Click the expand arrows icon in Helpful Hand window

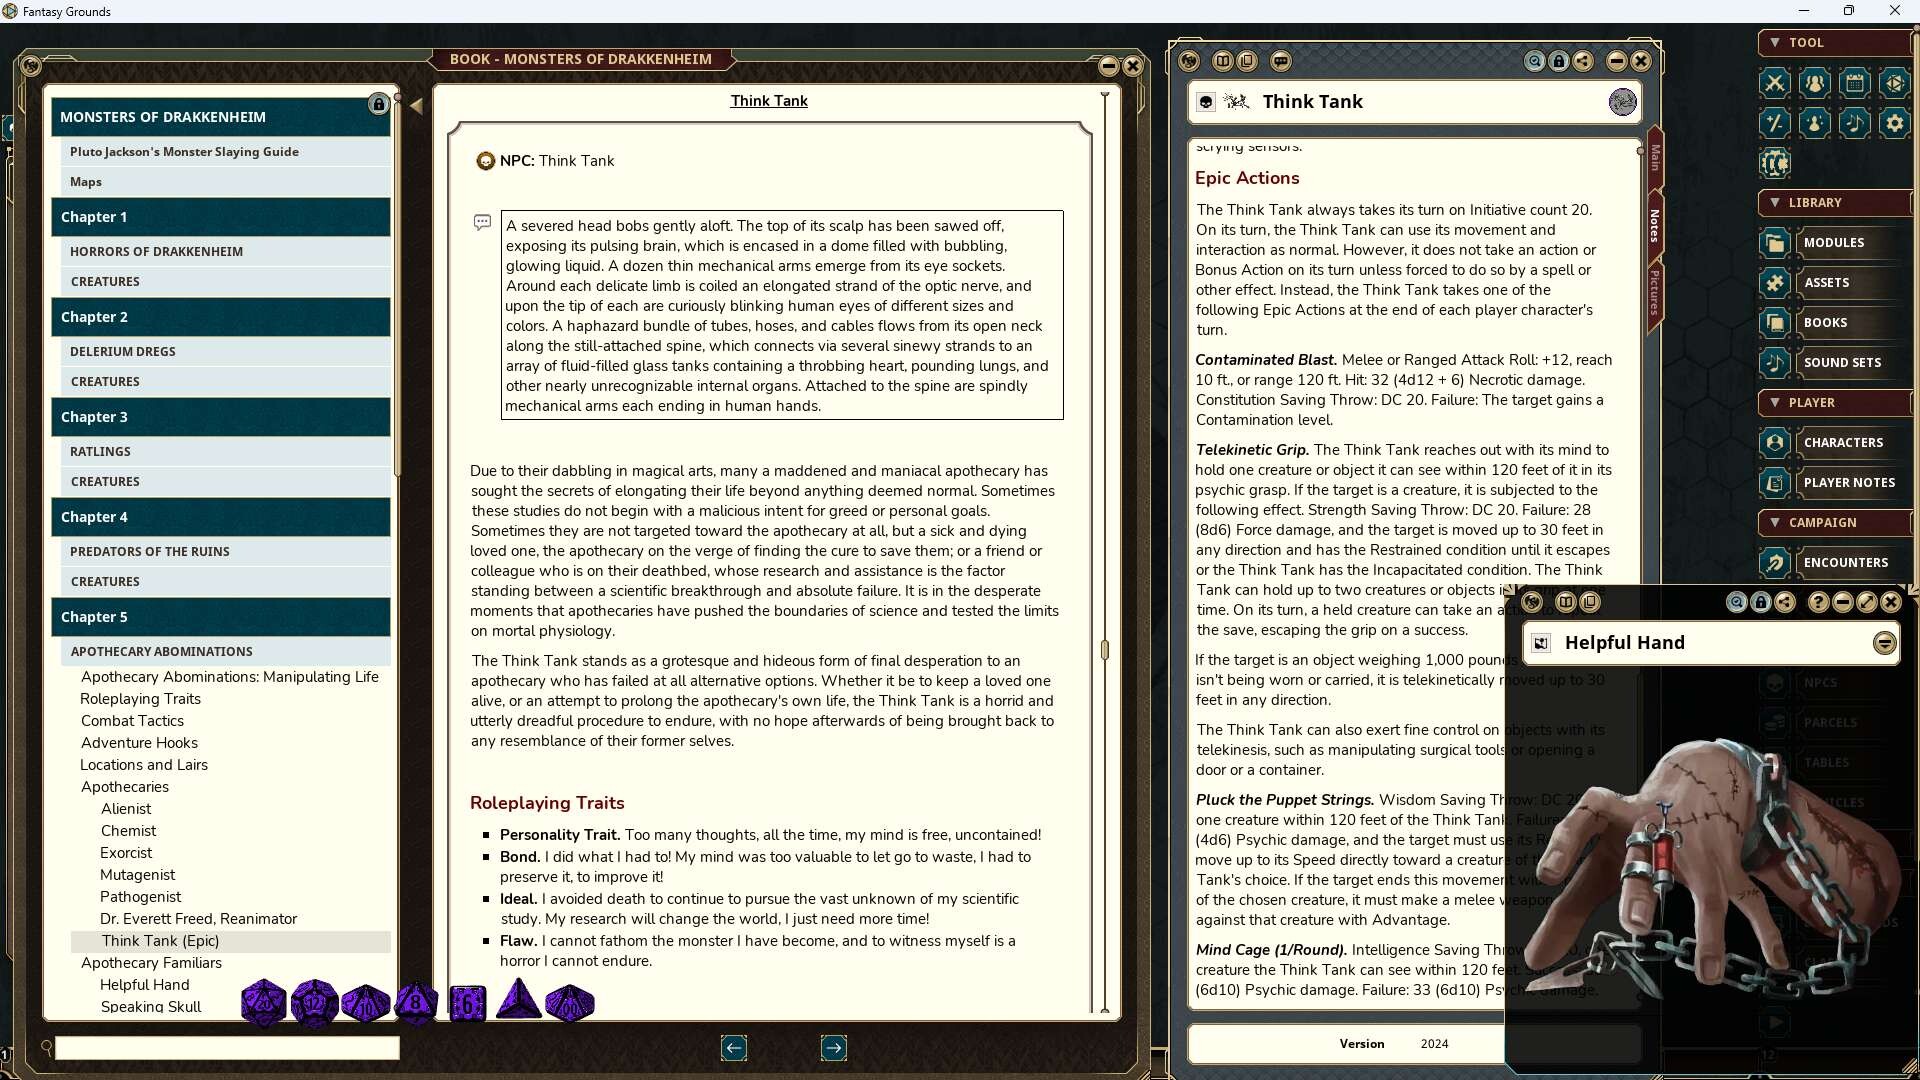[x=1866, y=602]
